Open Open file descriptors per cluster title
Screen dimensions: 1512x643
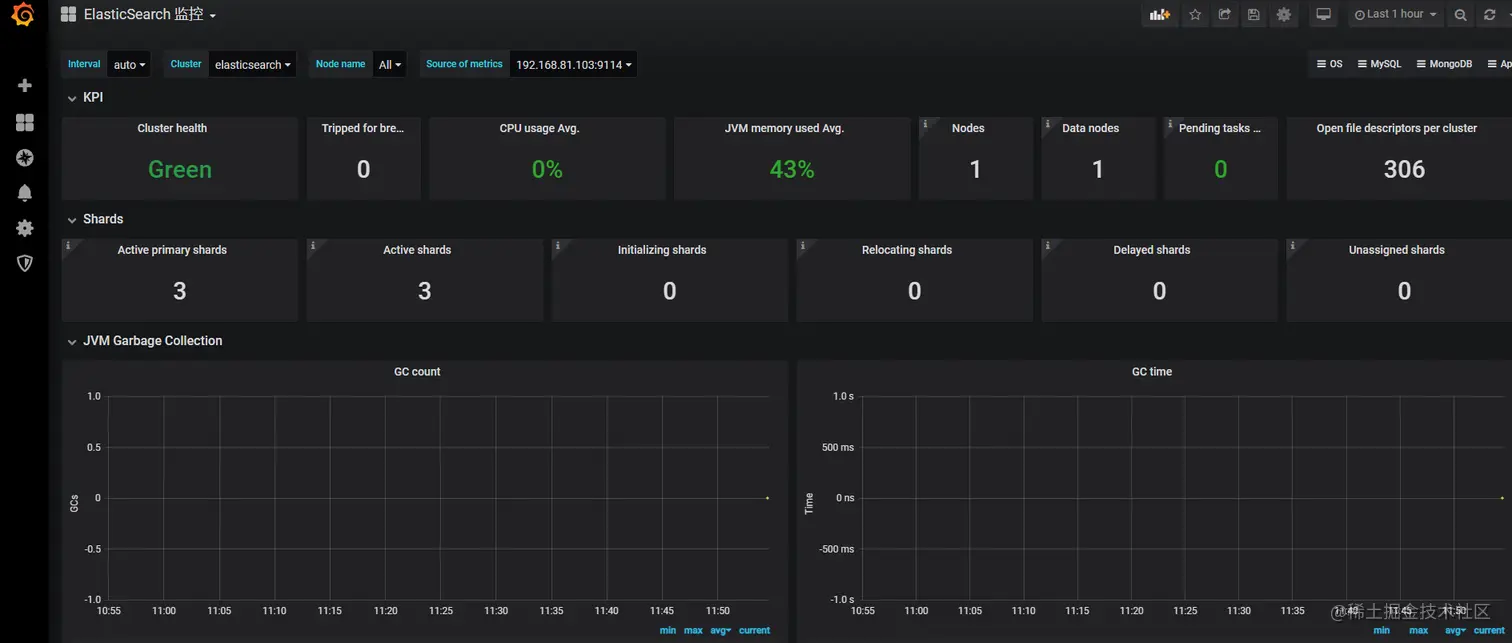coord(1396,128)
